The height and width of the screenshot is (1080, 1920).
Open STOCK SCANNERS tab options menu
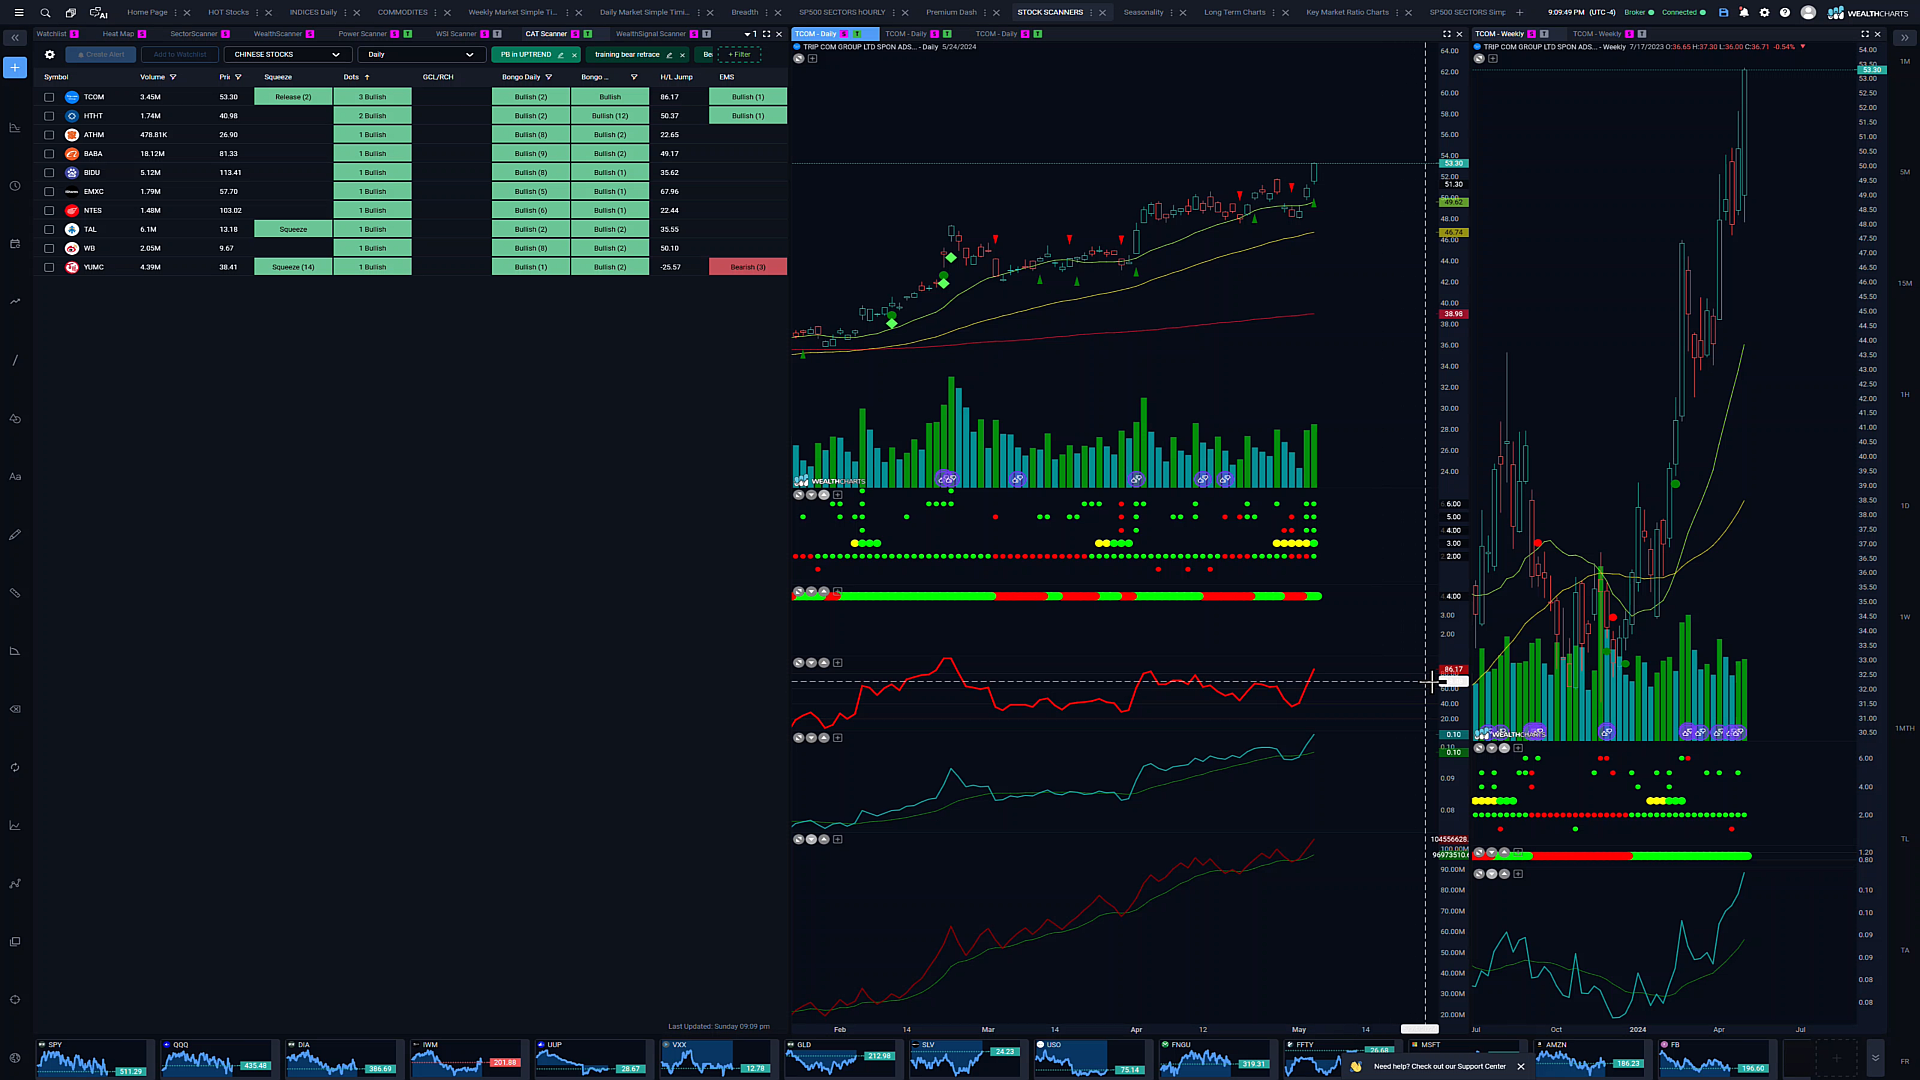click(x=1091, y=13)
